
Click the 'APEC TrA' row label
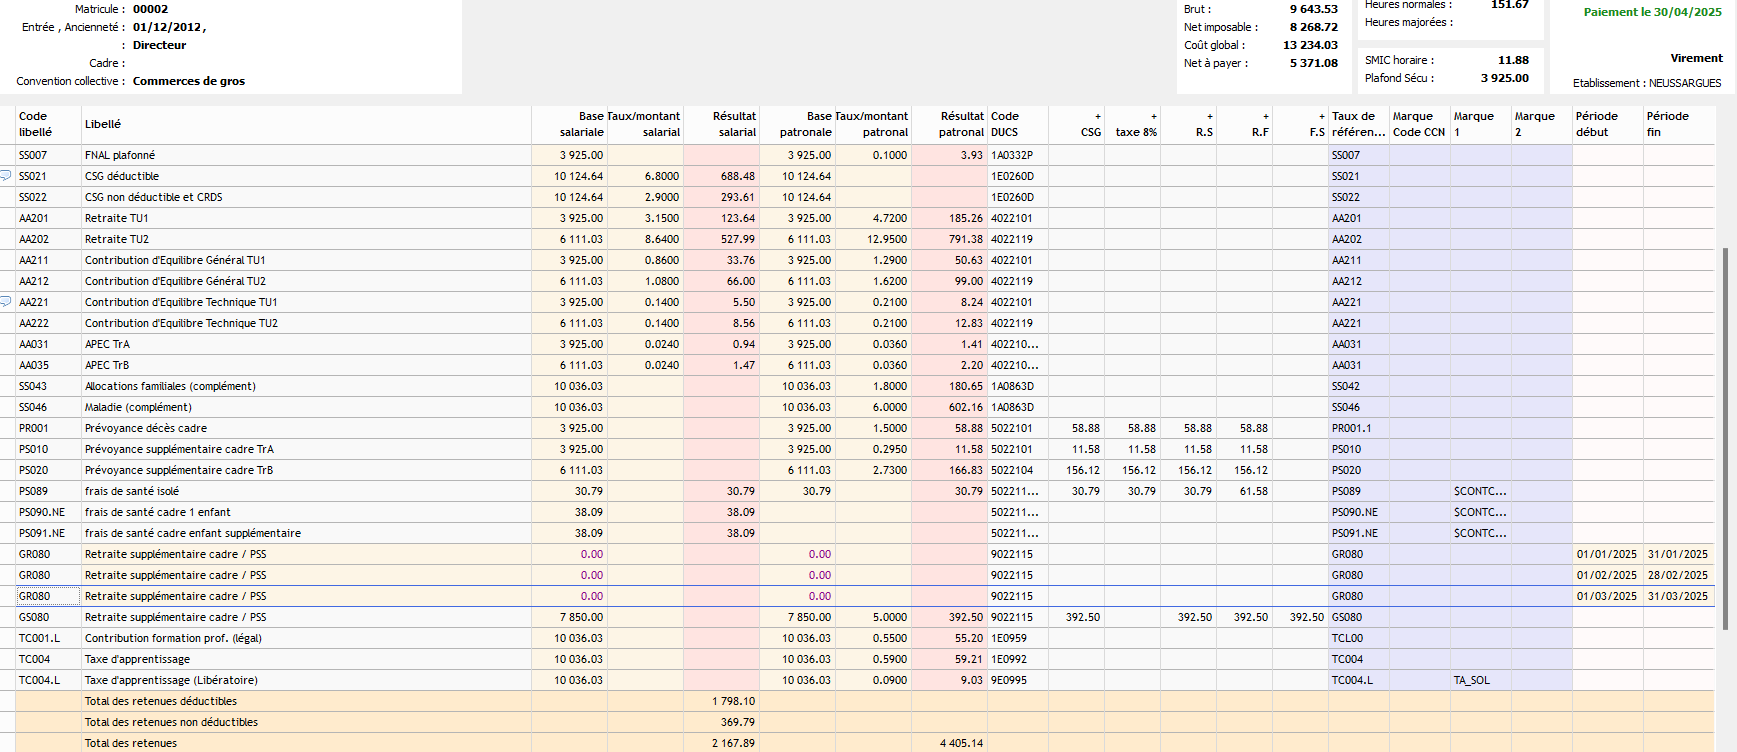coord(107,344)
